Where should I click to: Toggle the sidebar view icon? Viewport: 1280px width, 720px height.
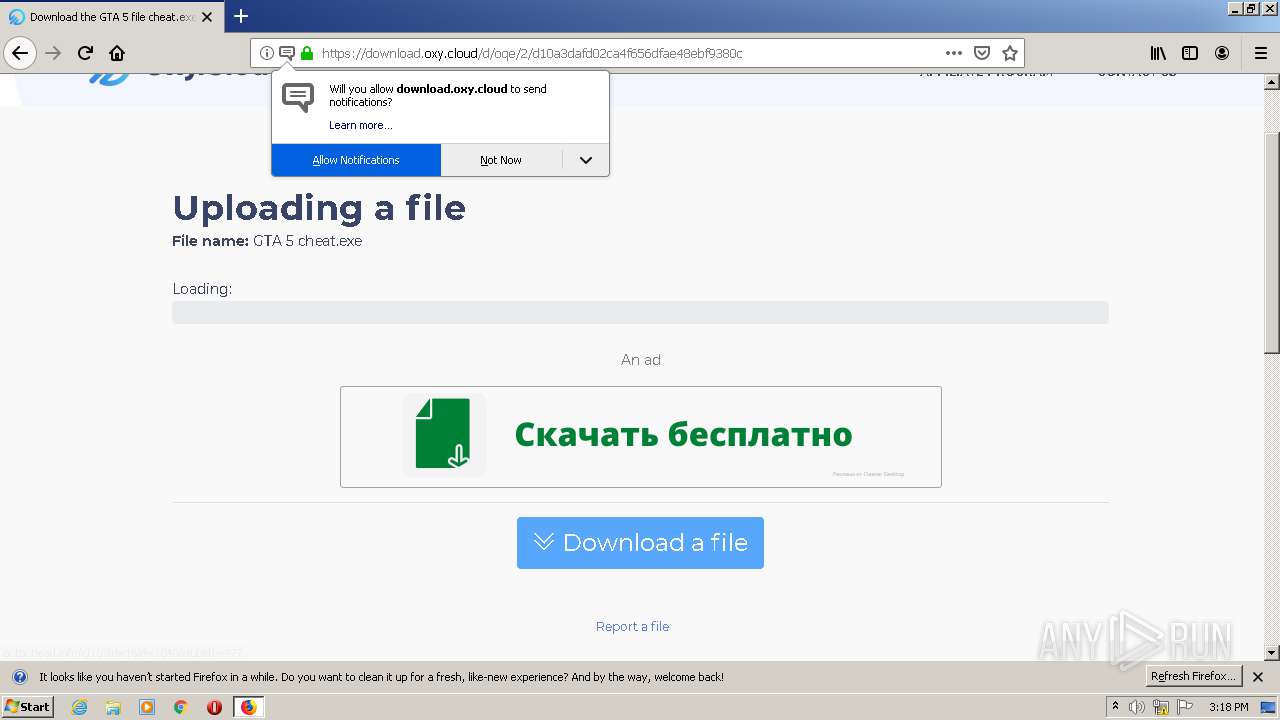pos(1190,53)
